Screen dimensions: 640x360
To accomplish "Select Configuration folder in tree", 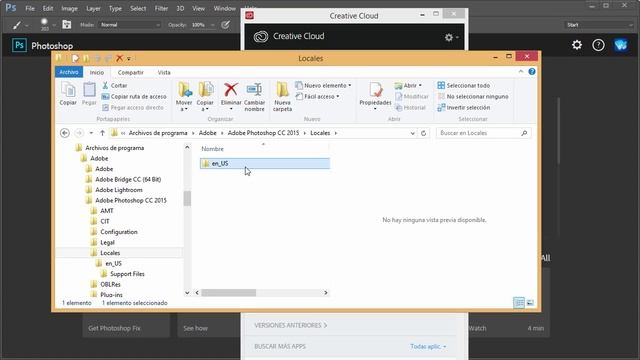I will 118,232.
